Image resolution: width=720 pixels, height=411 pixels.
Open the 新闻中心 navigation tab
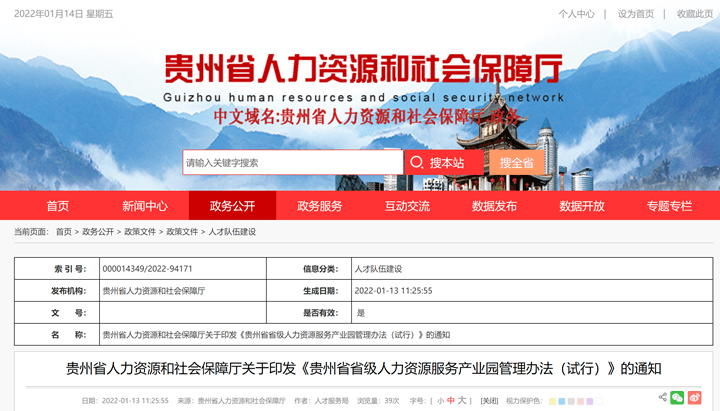(145, 206)
